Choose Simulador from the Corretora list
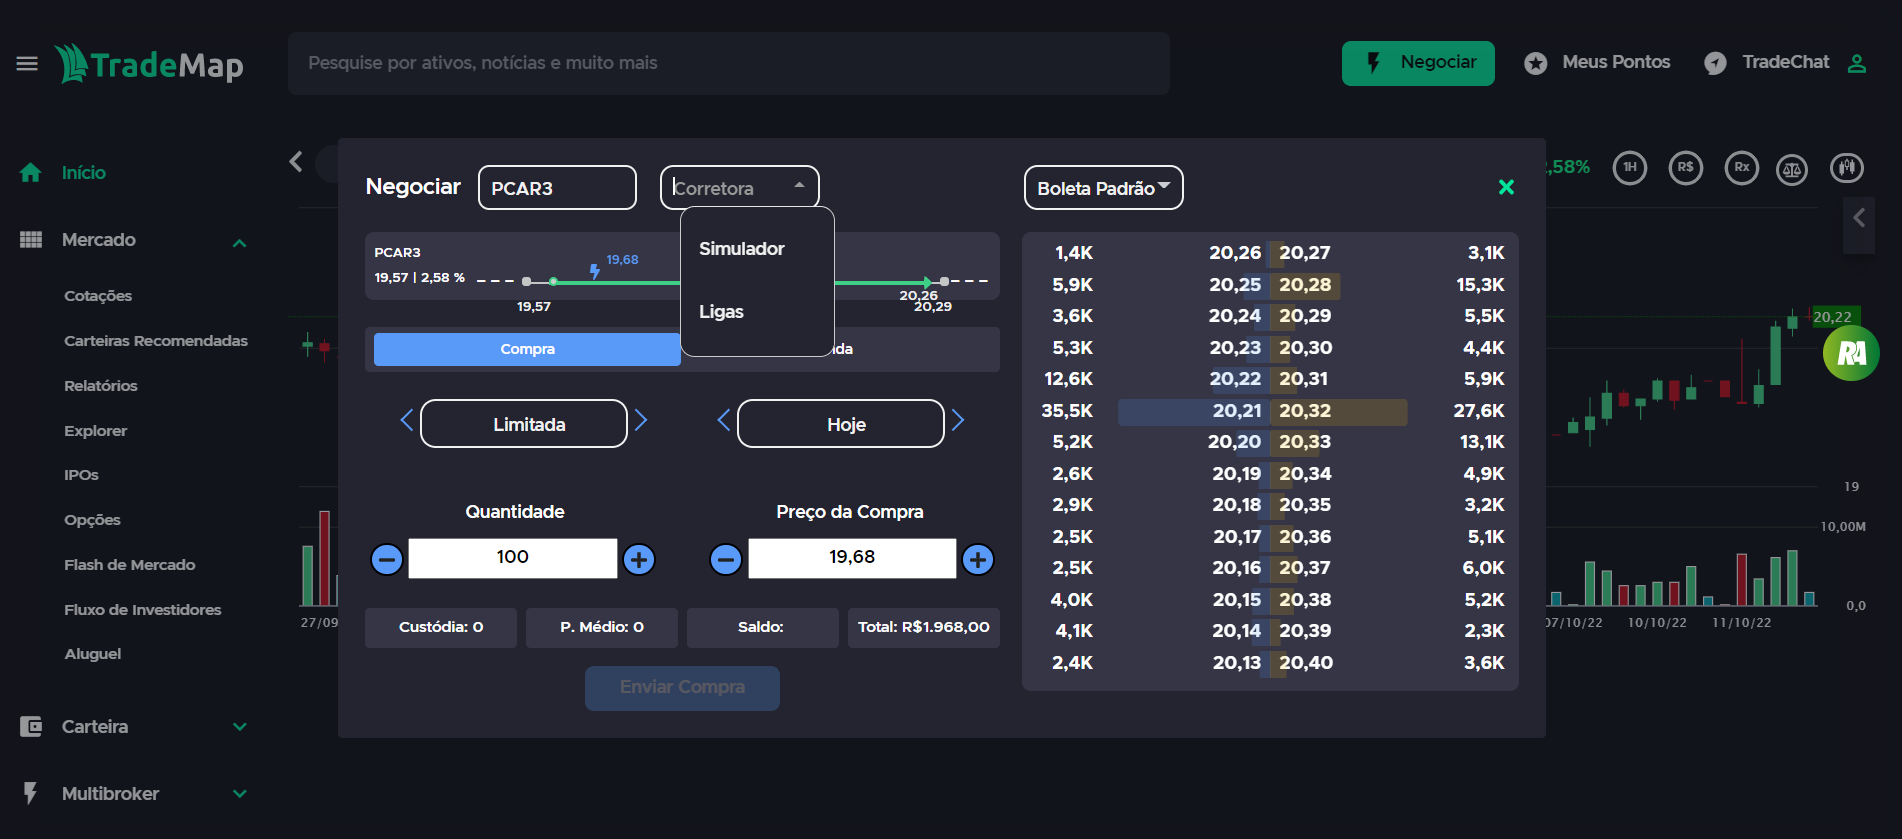This screenshot has height=839, width=1902. 741,249
